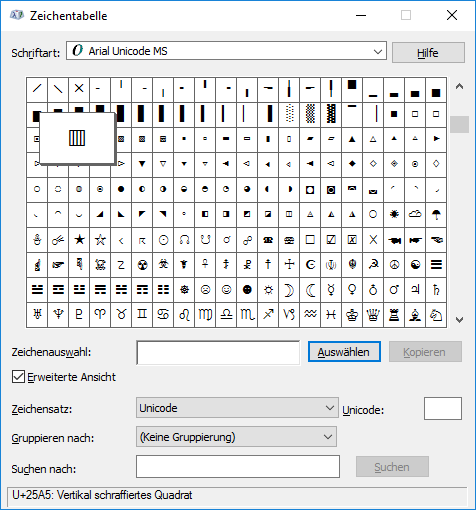The width and height of the screenshot is (476, 510).
Task: Focus the Suchen nach search field
Action: [238, 466]
